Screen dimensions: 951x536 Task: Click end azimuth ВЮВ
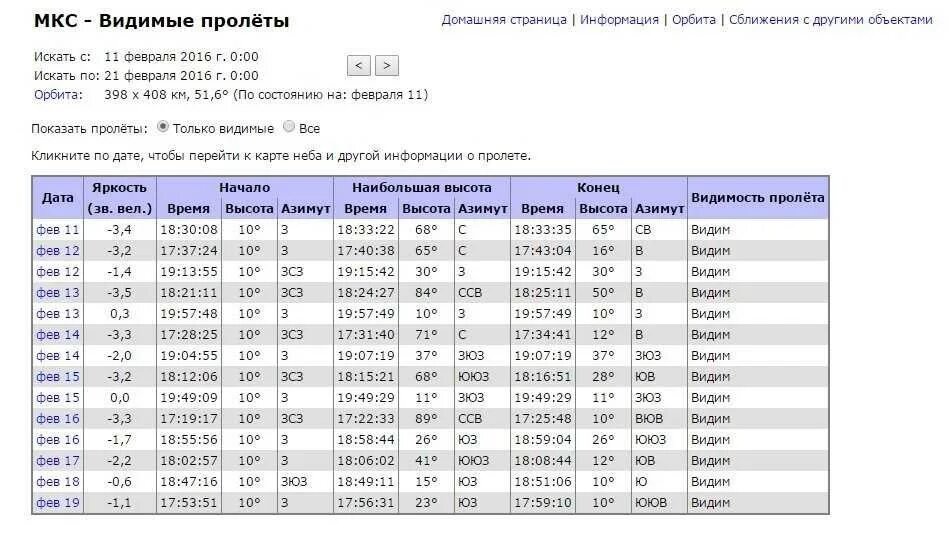649,419
